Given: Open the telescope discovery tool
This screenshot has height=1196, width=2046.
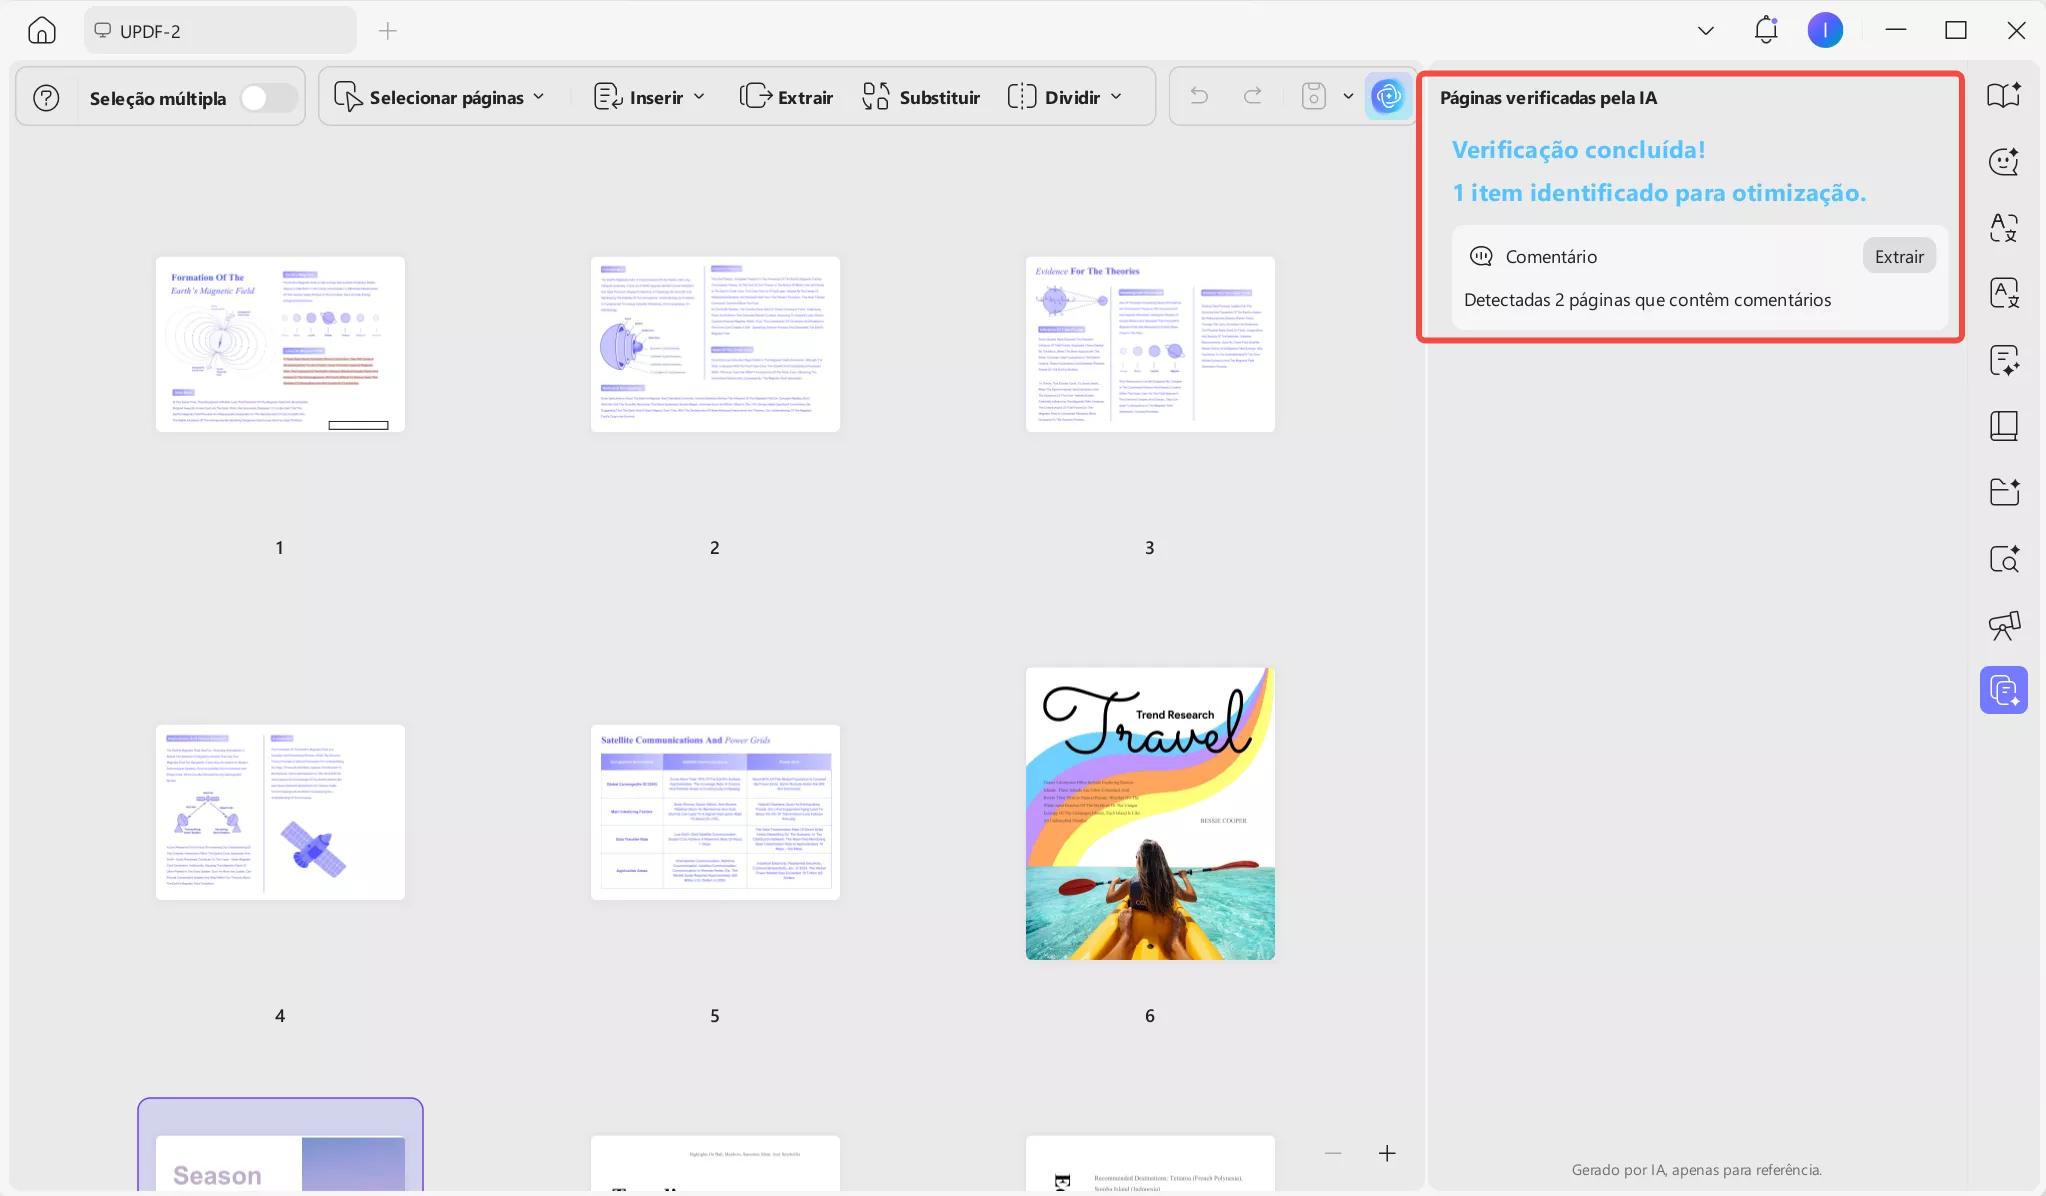Looking at the screenshot, I should click(x=2003, y=625).
